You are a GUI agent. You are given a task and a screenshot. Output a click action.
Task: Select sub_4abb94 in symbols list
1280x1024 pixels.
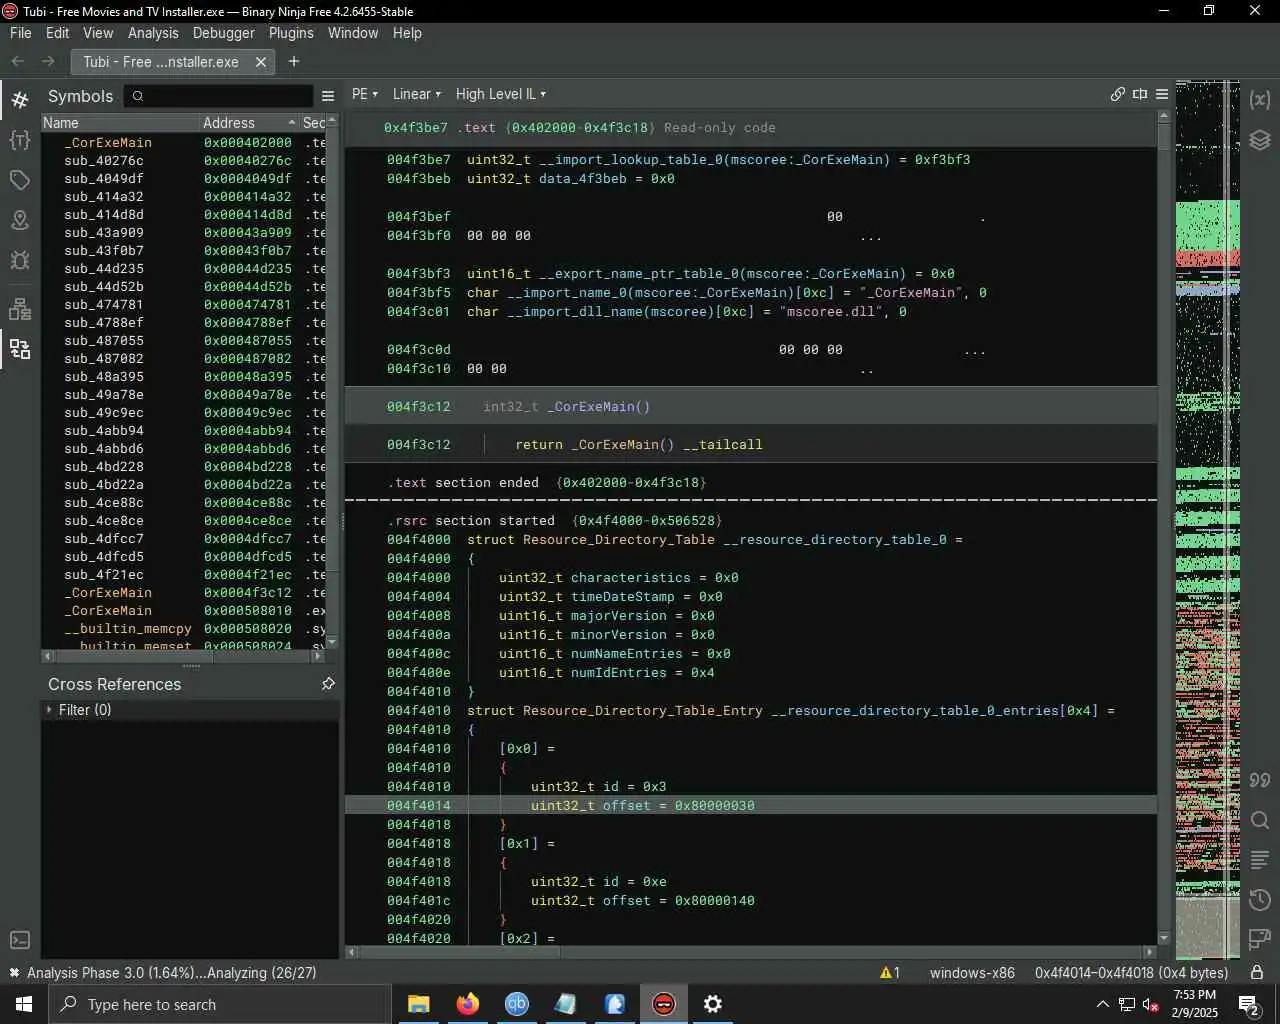tap(183, 430)
